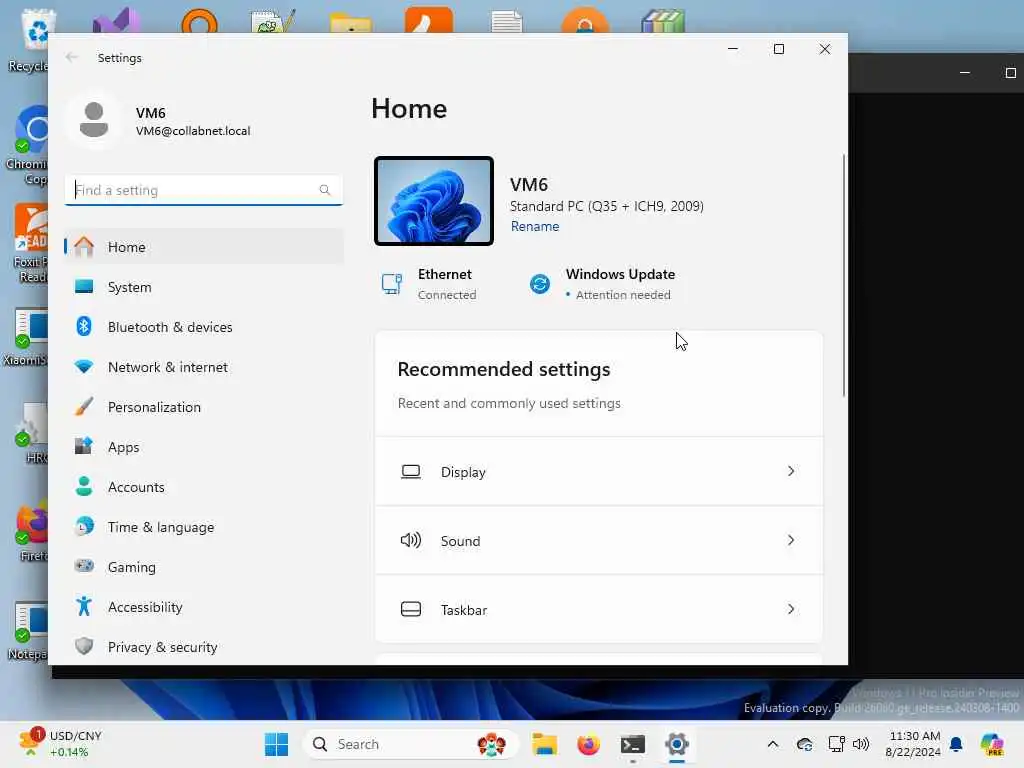Click the Settings window vertical scrollbar
1024x768 pixels.
pos(844,276)
